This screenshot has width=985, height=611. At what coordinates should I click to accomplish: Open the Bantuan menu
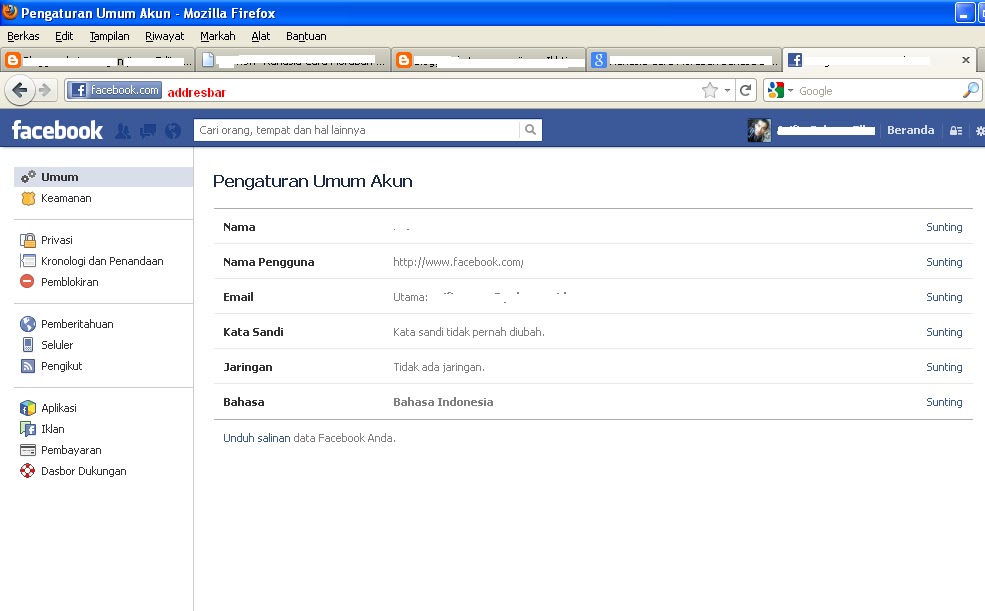pos(306,36)
